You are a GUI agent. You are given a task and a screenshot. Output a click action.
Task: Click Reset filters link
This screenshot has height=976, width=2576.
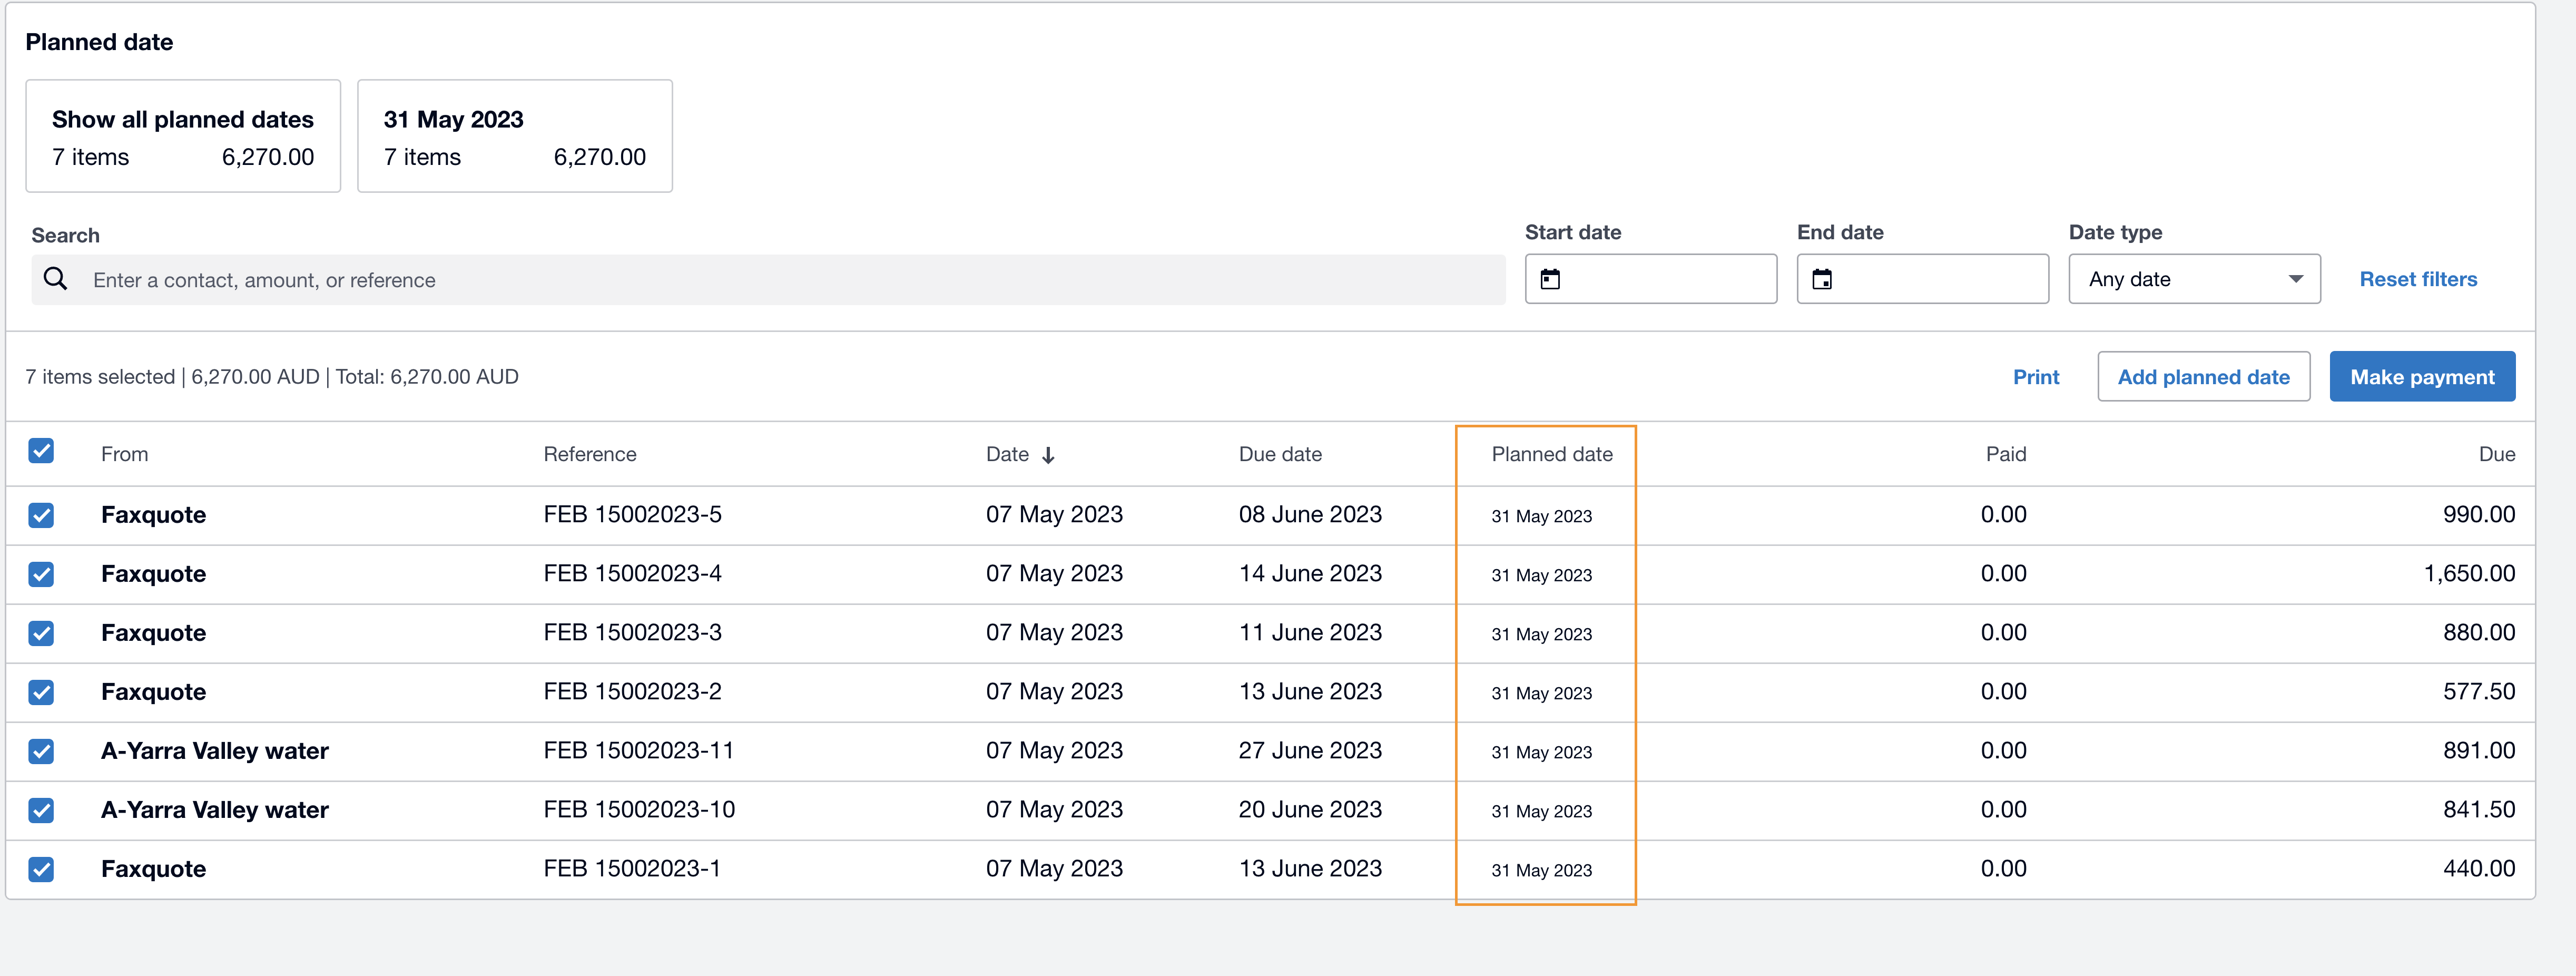tap(2417, 279)
